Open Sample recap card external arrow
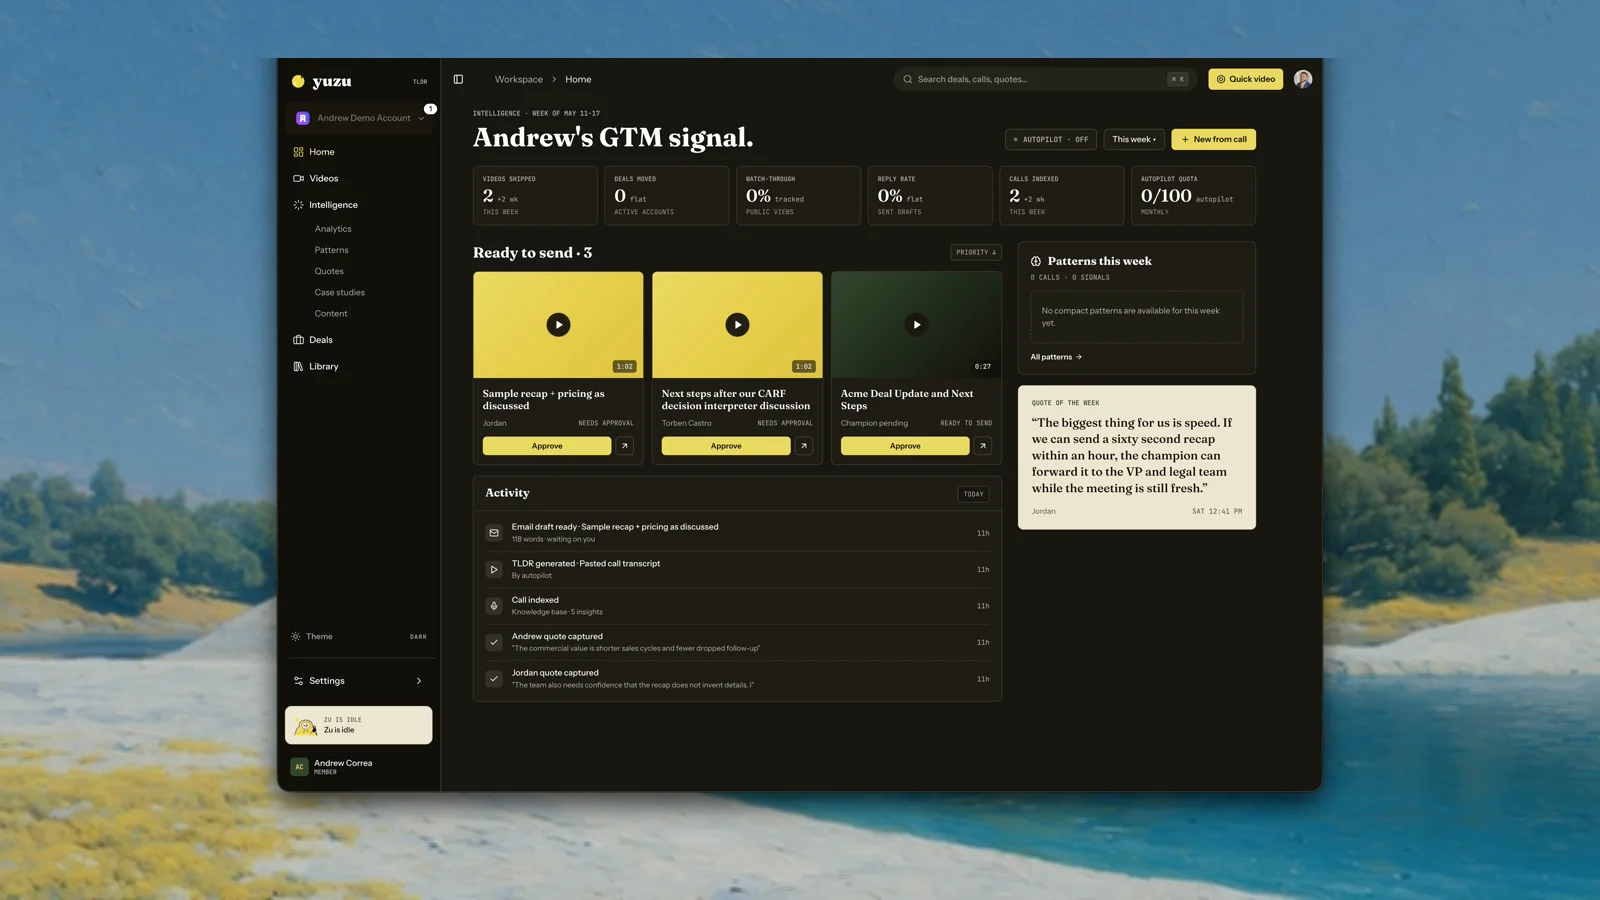Viewport: 1600px width, 900px height. pos(625,446)
